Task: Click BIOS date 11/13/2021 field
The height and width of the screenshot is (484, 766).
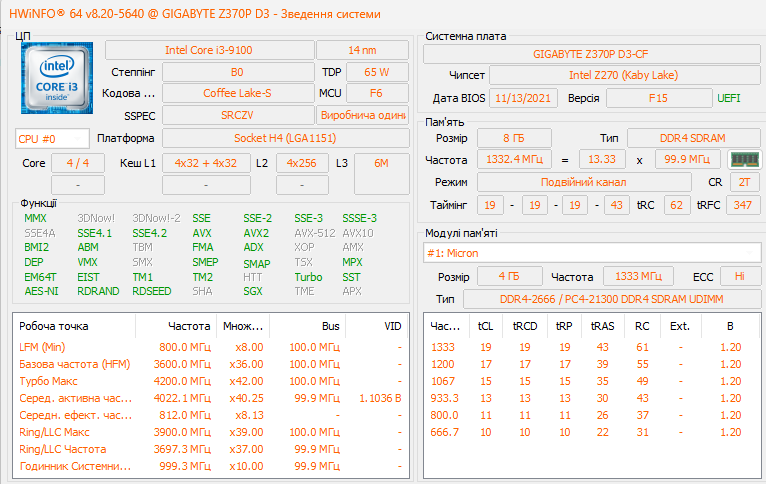Action: (x=523, y=98)
